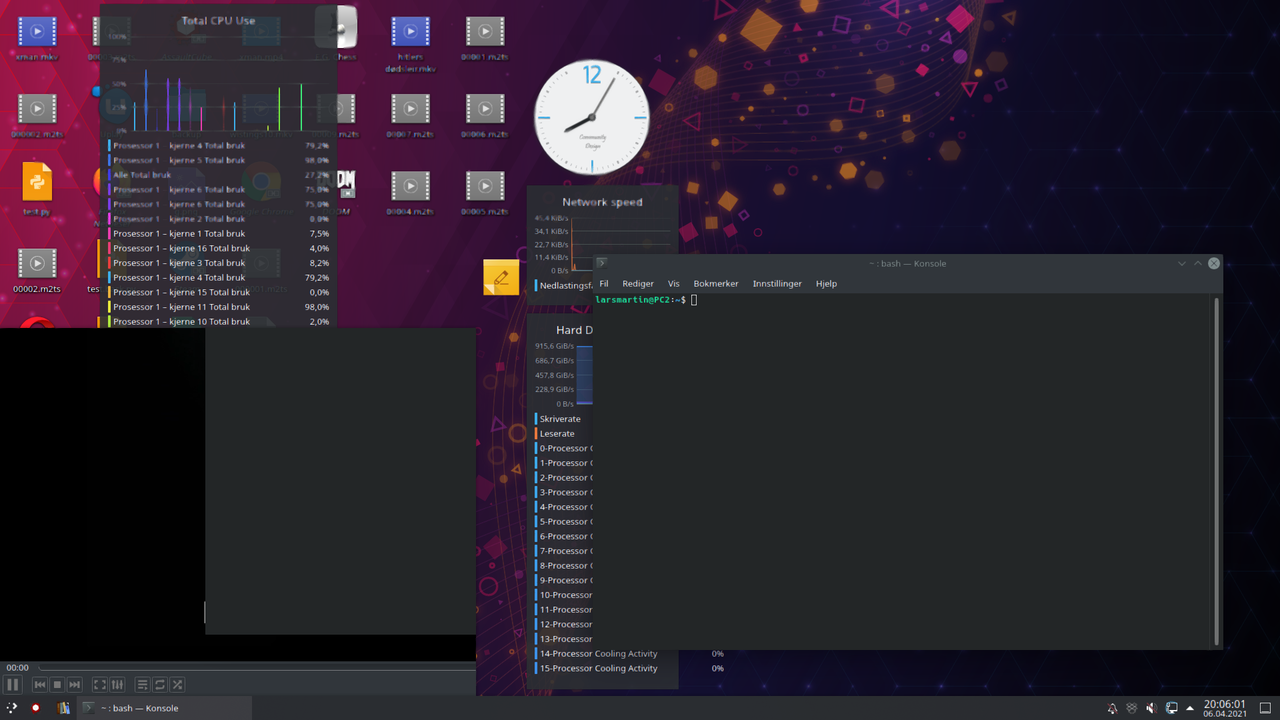This screenshot has height=720, width=1280.
Task: Click the Konsole terminal icon in title bar
Action: pos(602,263)
